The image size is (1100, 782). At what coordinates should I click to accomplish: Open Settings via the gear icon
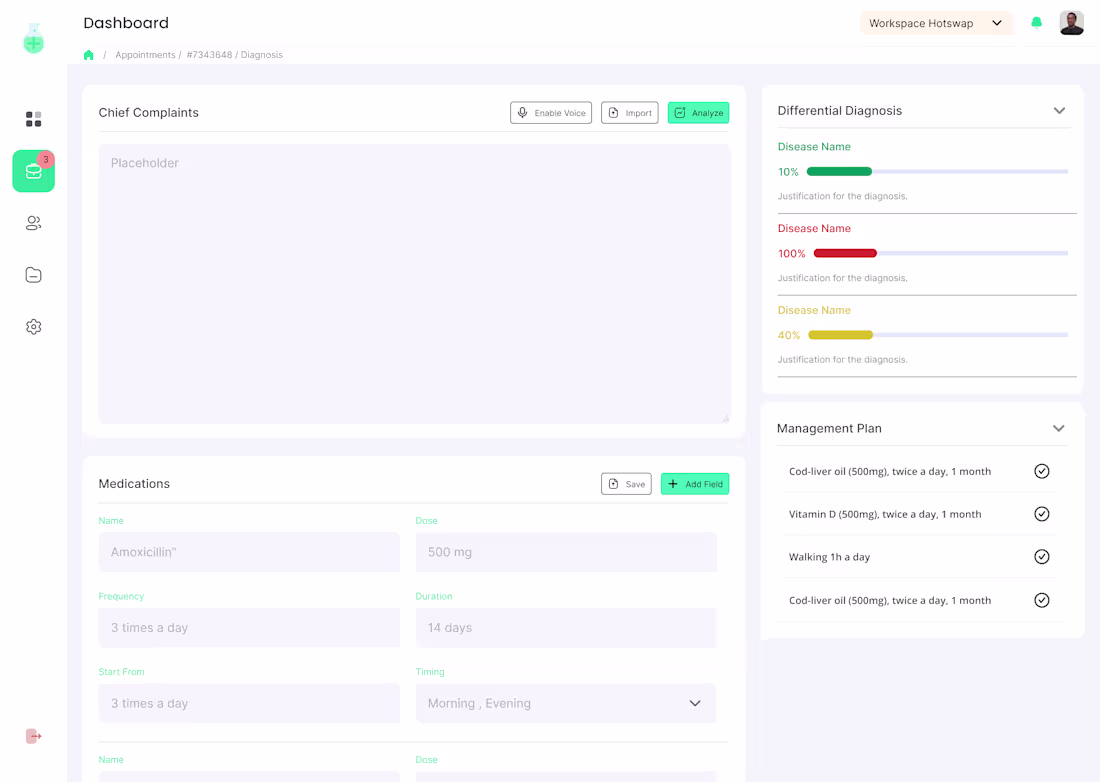pyautogui.click(x=33, y=326)
